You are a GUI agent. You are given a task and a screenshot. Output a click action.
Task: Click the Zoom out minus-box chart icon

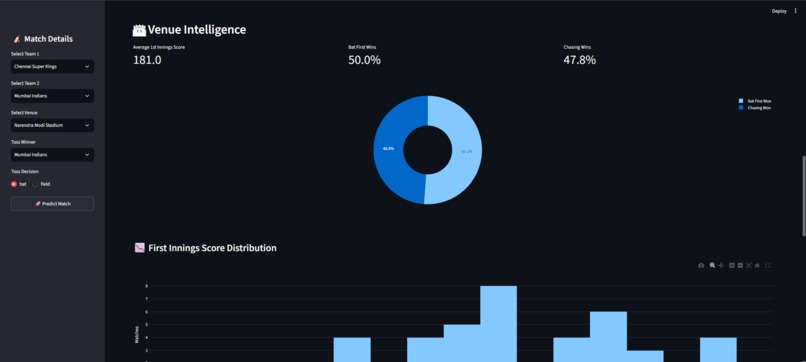pyautogui.click(x=740, y=265)
